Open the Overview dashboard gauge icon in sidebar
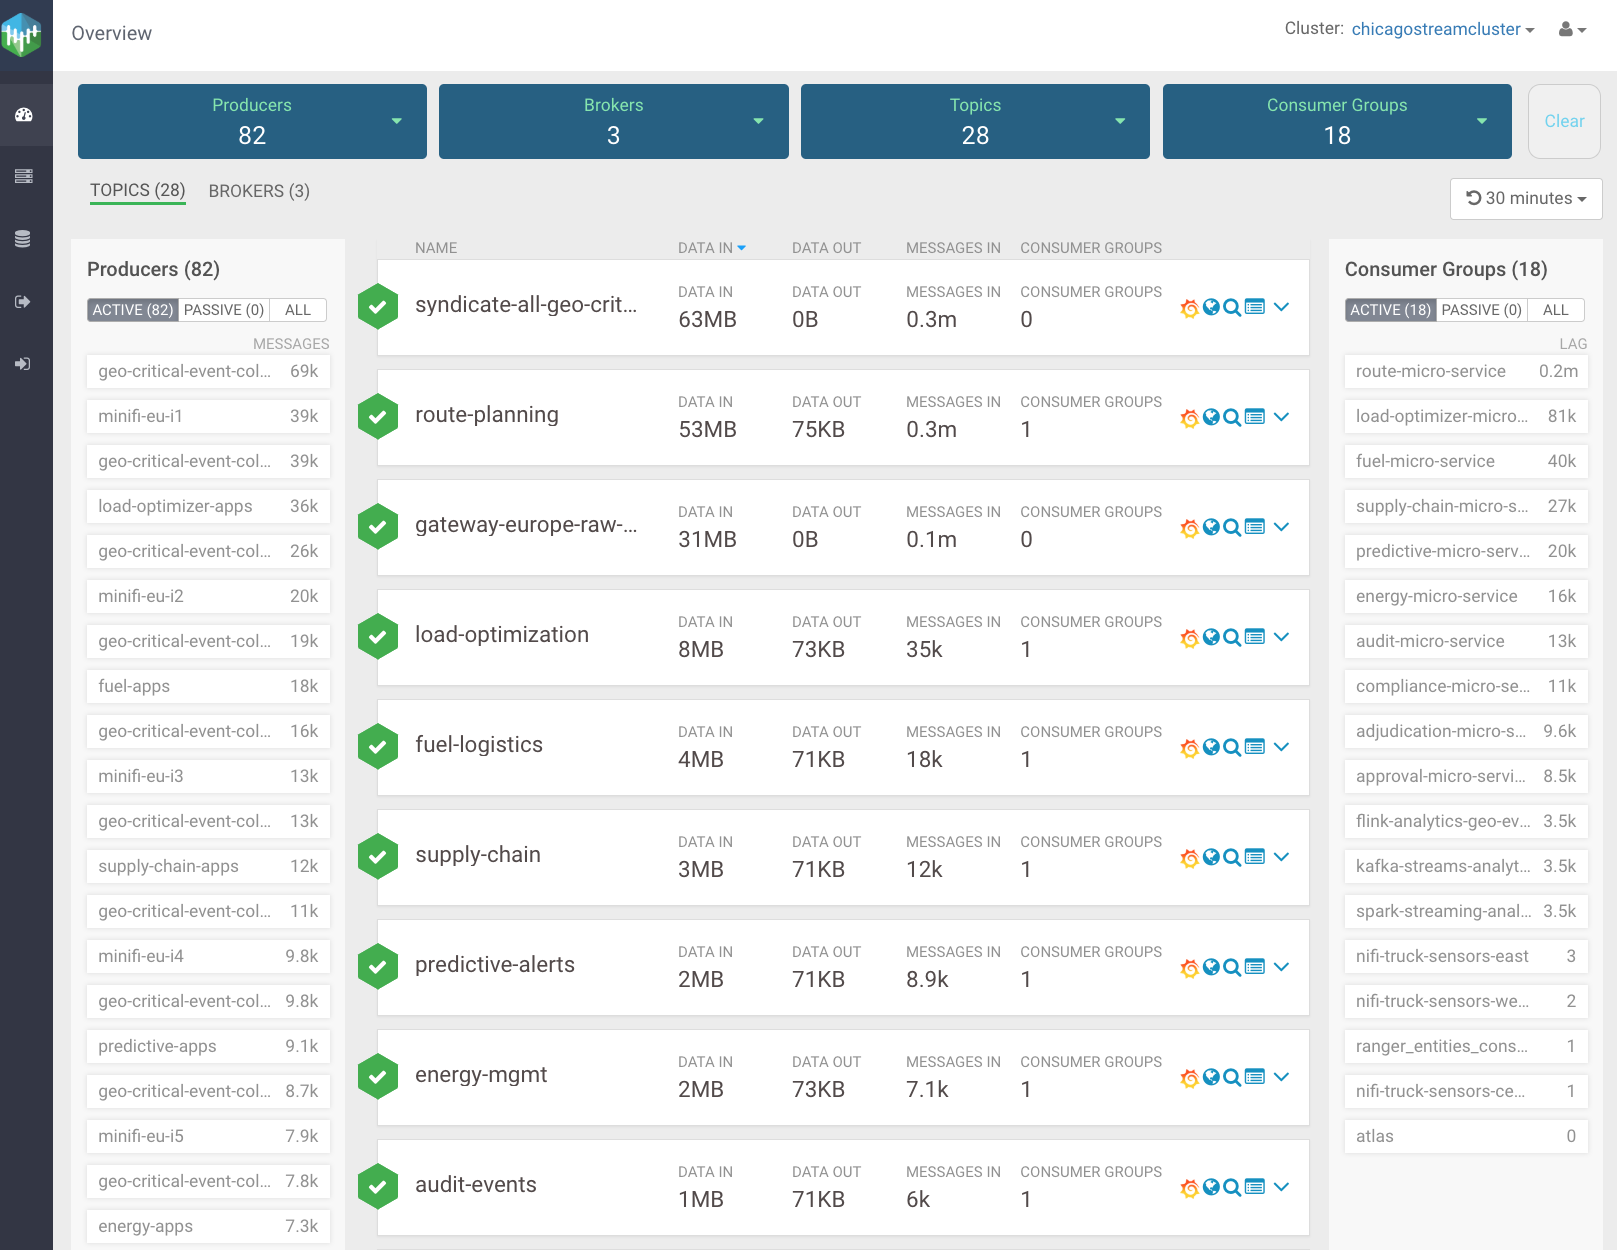This screenshot has width=1617, height=1250. tap(24, 115)
